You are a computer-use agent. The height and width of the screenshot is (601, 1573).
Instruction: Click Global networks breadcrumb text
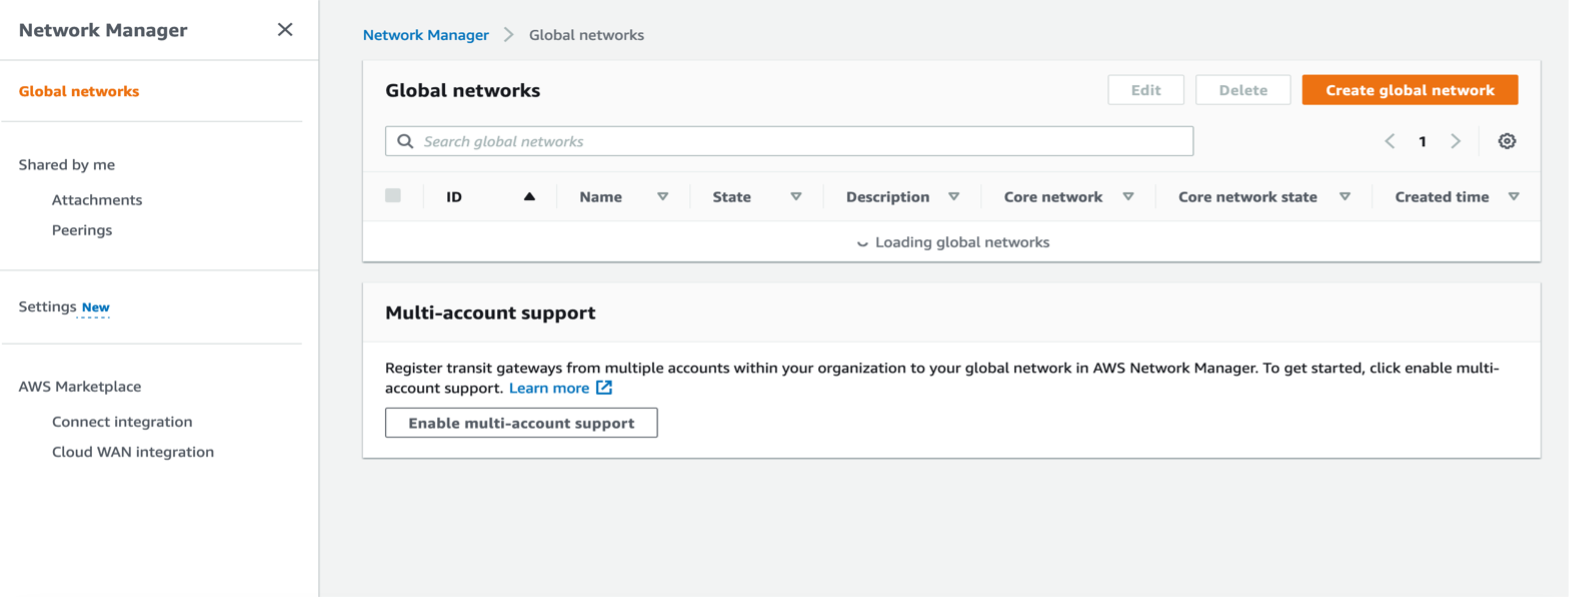point(587,35)
